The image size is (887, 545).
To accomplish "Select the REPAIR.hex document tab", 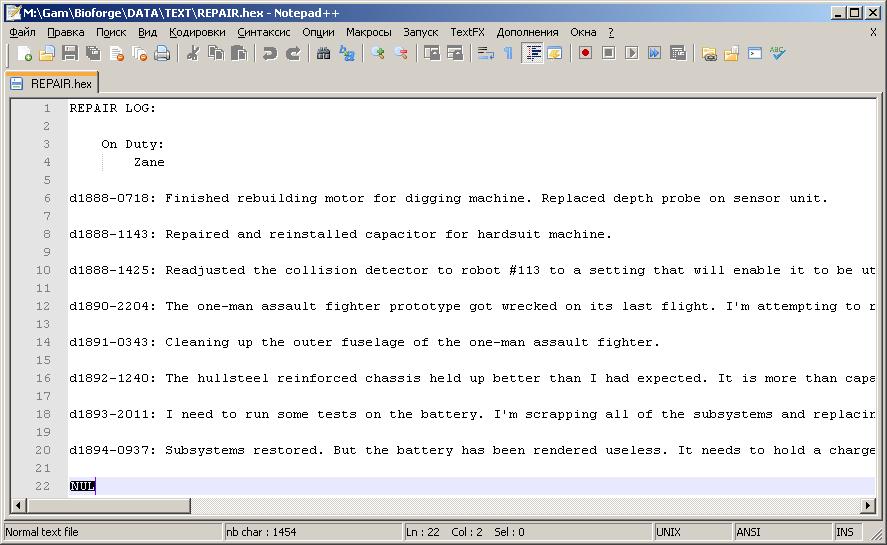I will click(52, 84).
